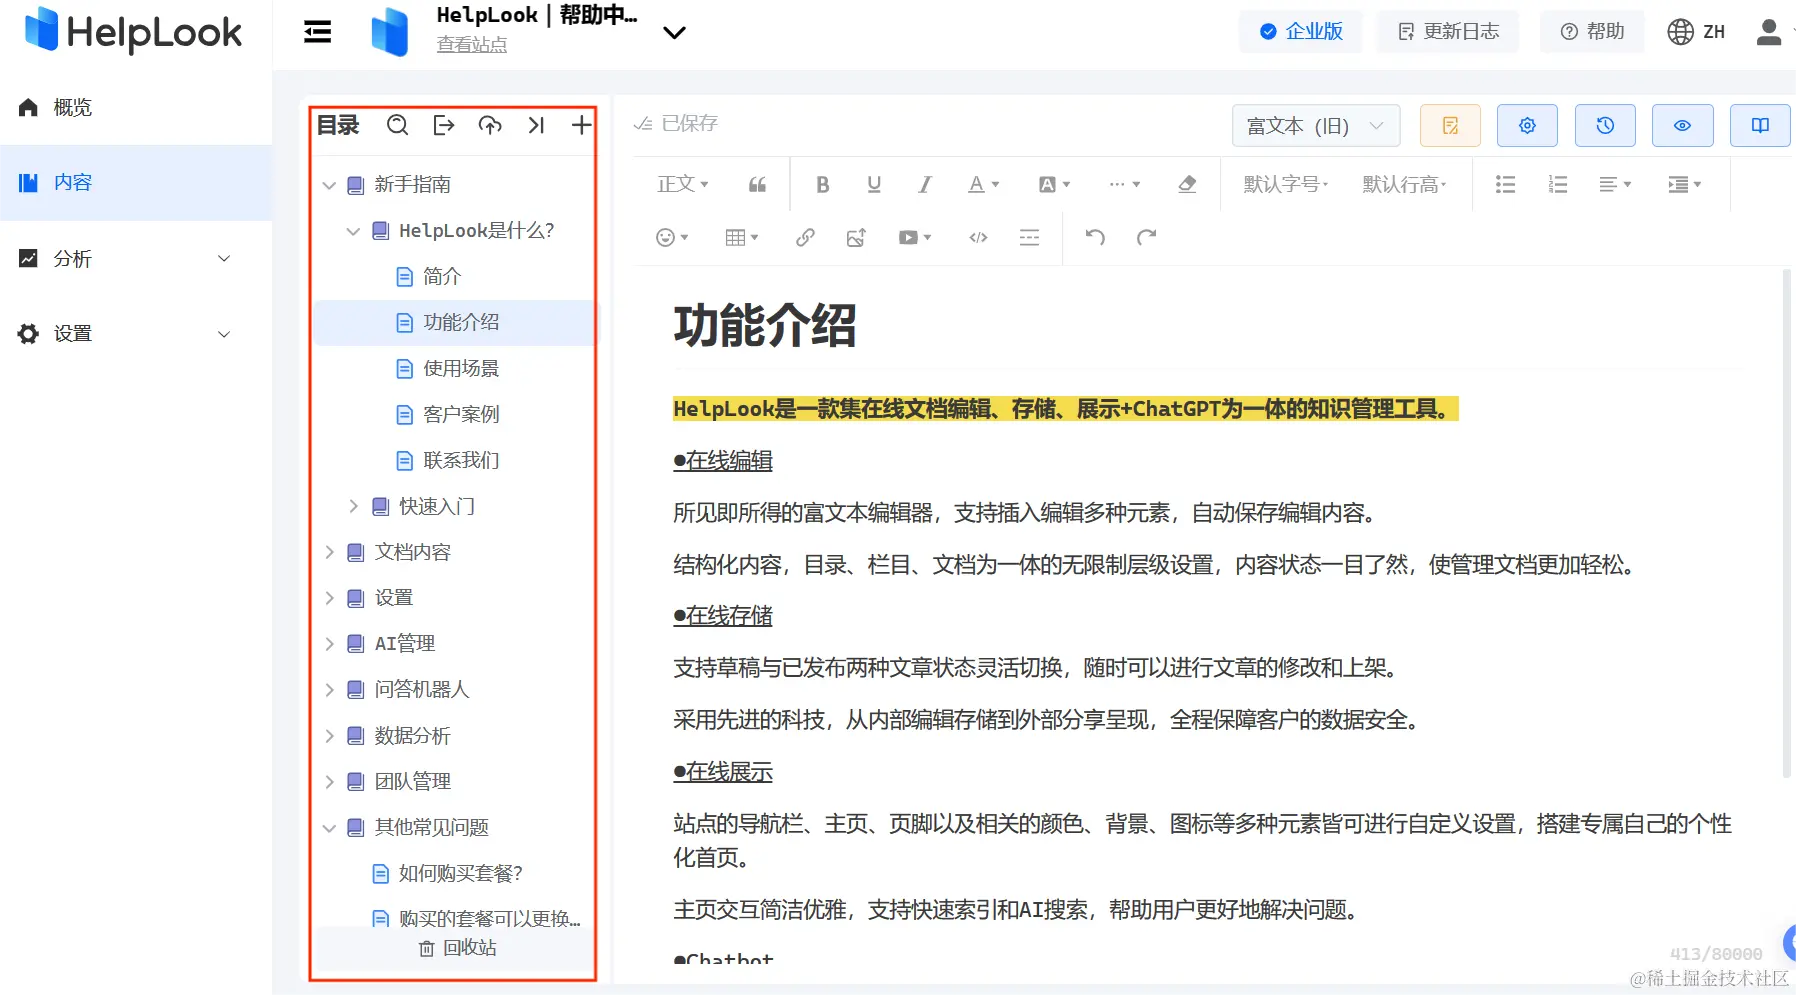Expand 设置 in the left sidebar
The height and width of the screenshot is (995, 1796).
(x=136, y=334)
